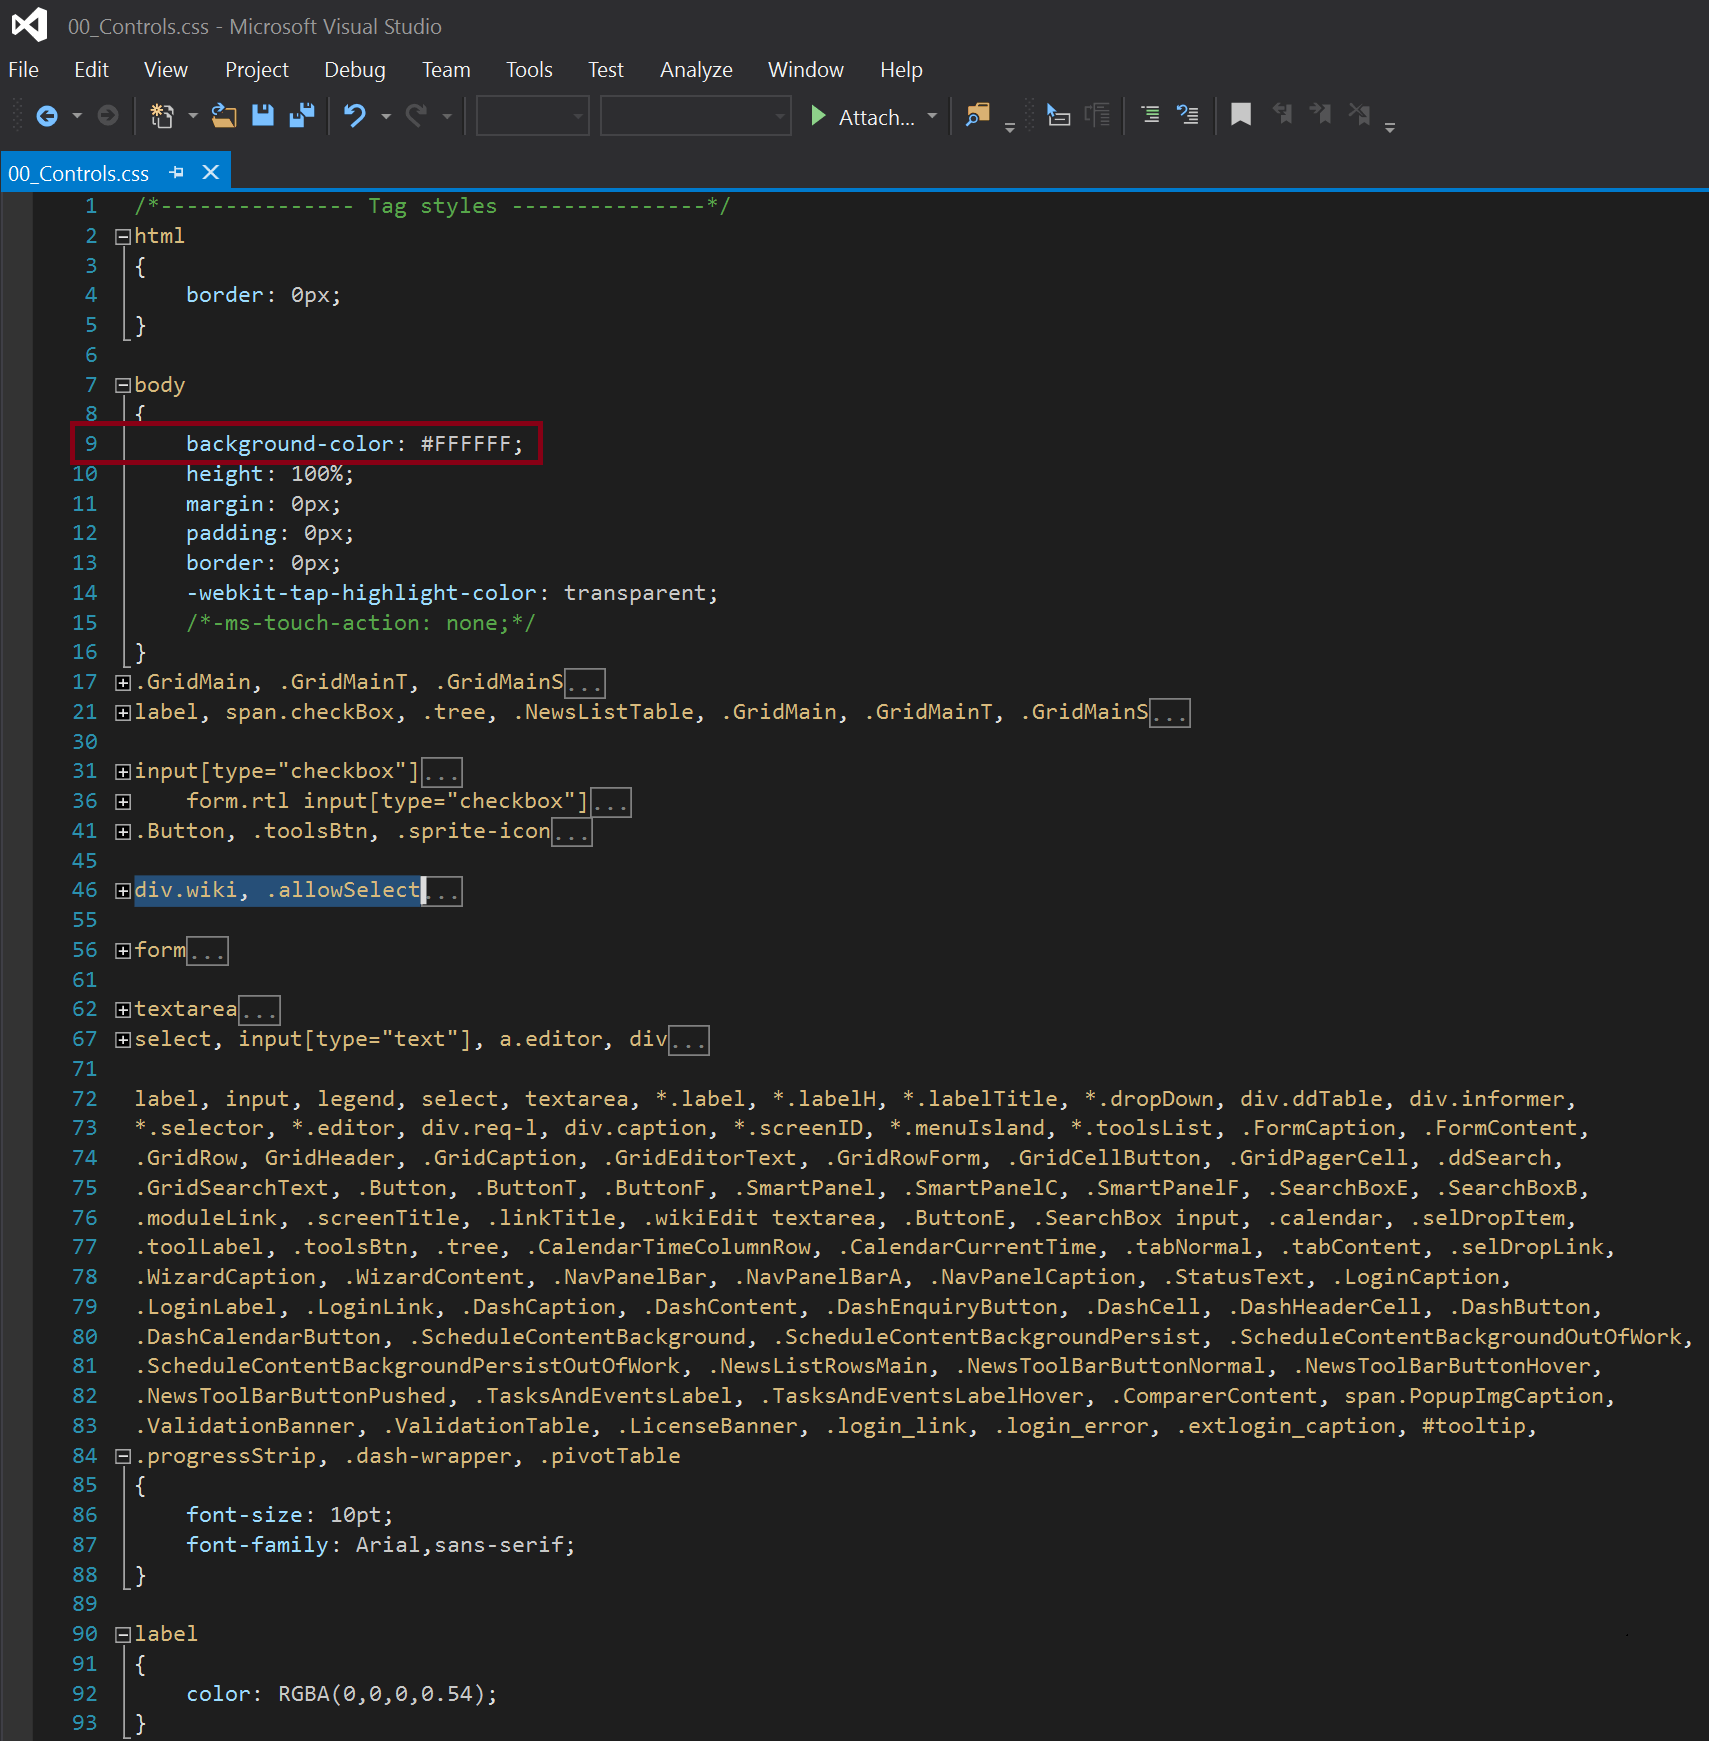Open the Project menu
The height and width of the screenshot is (1741, 1709).
[x=256, y=70]
